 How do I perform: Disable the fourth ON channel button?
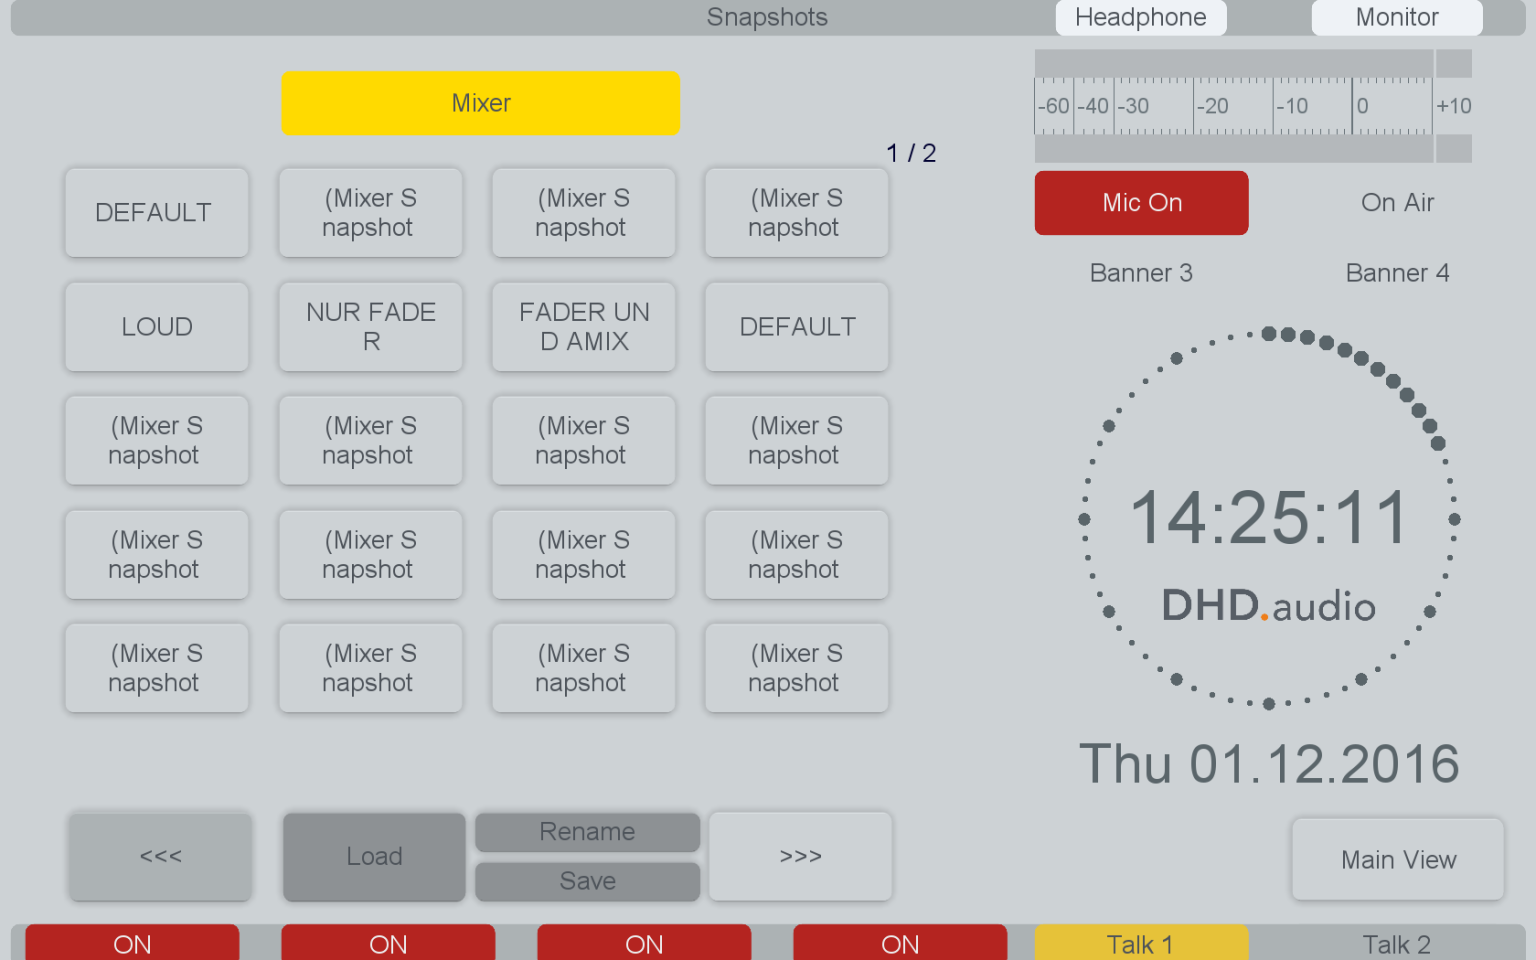(899, 943)
